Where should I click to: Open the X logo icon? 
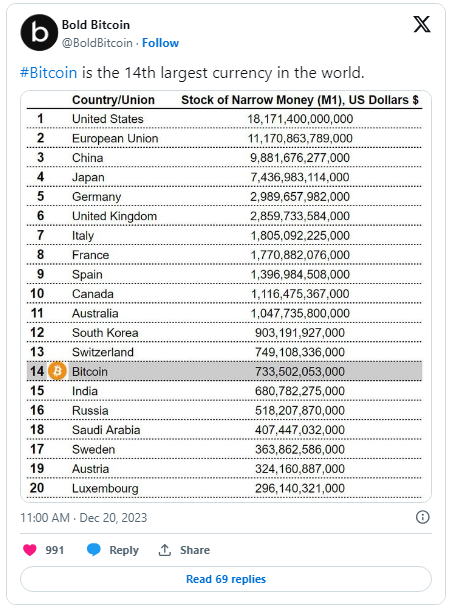(x=422, y=24)
